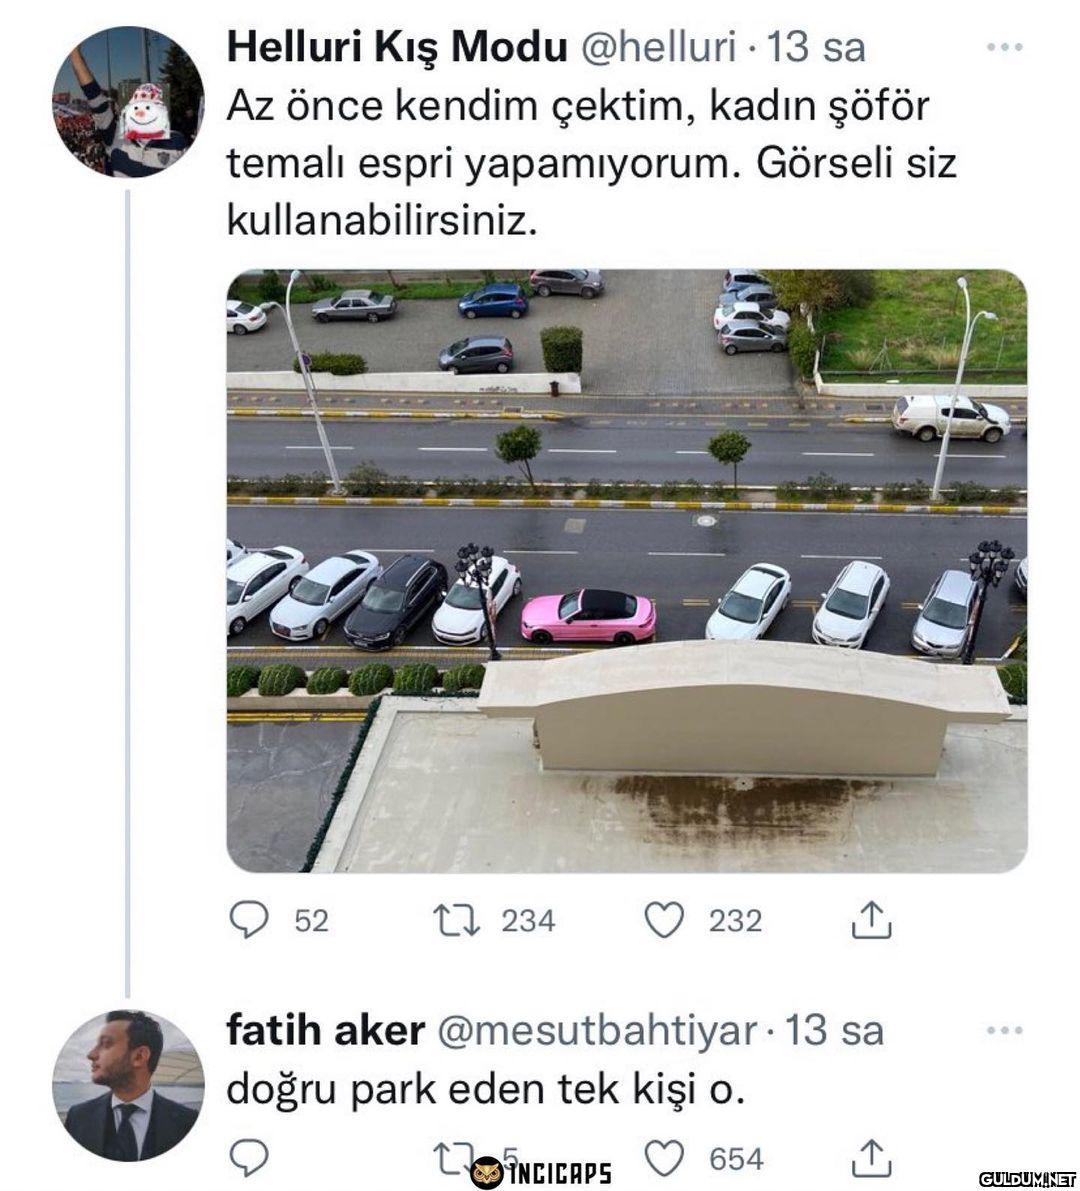This screenshot has width=1080, height=1191.
Task: Open more options on Helluri's tweet
Action: click(1004, 47)
